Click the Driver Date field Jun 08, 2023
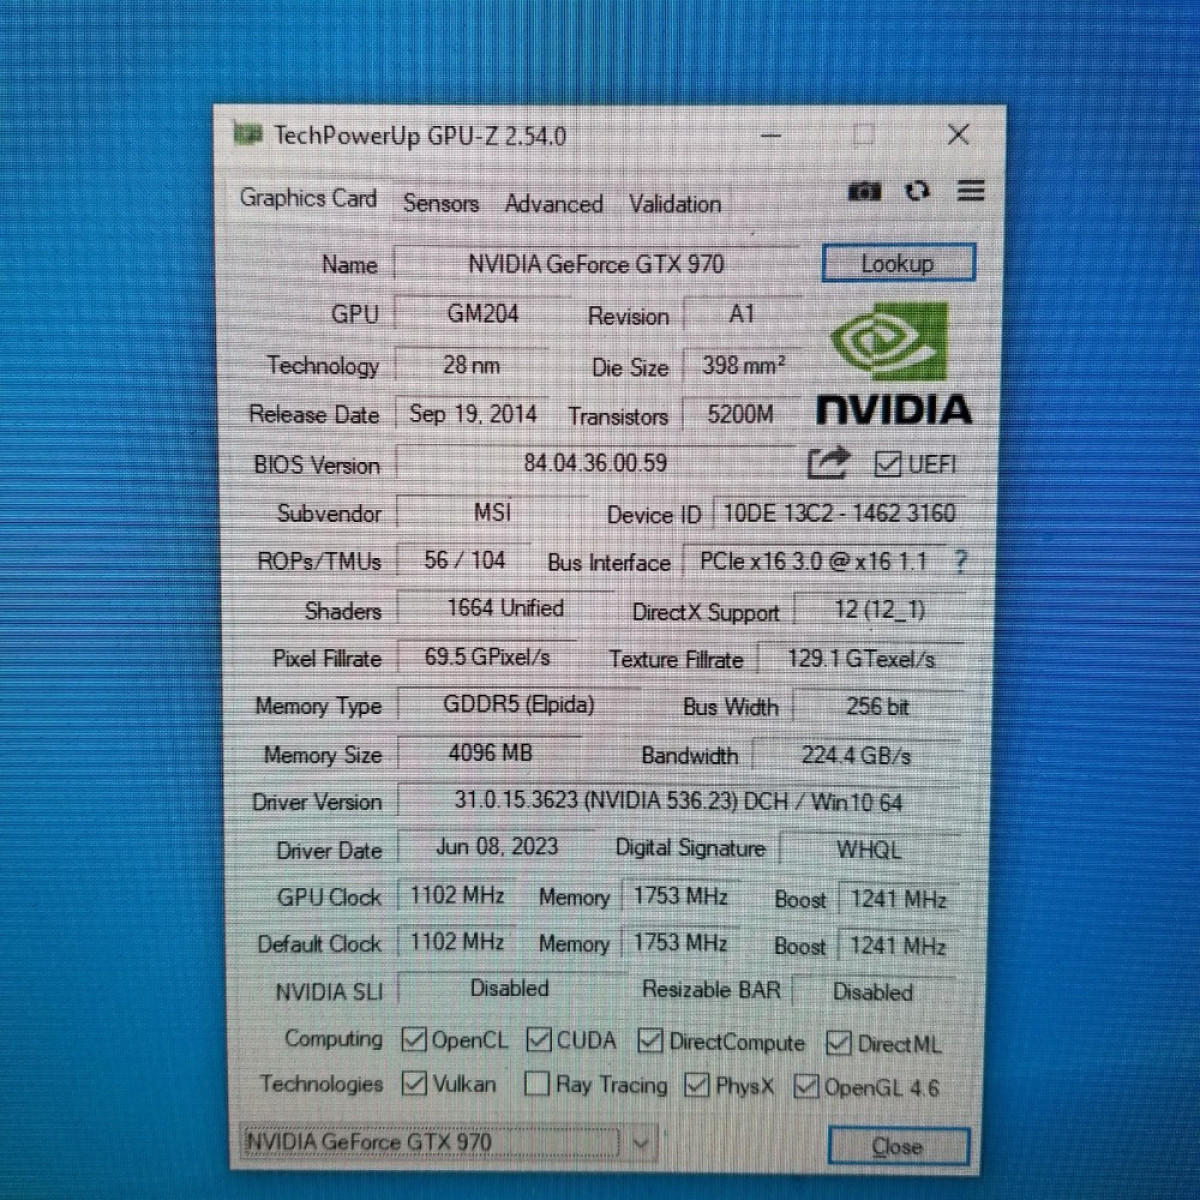 coord(497,848)
